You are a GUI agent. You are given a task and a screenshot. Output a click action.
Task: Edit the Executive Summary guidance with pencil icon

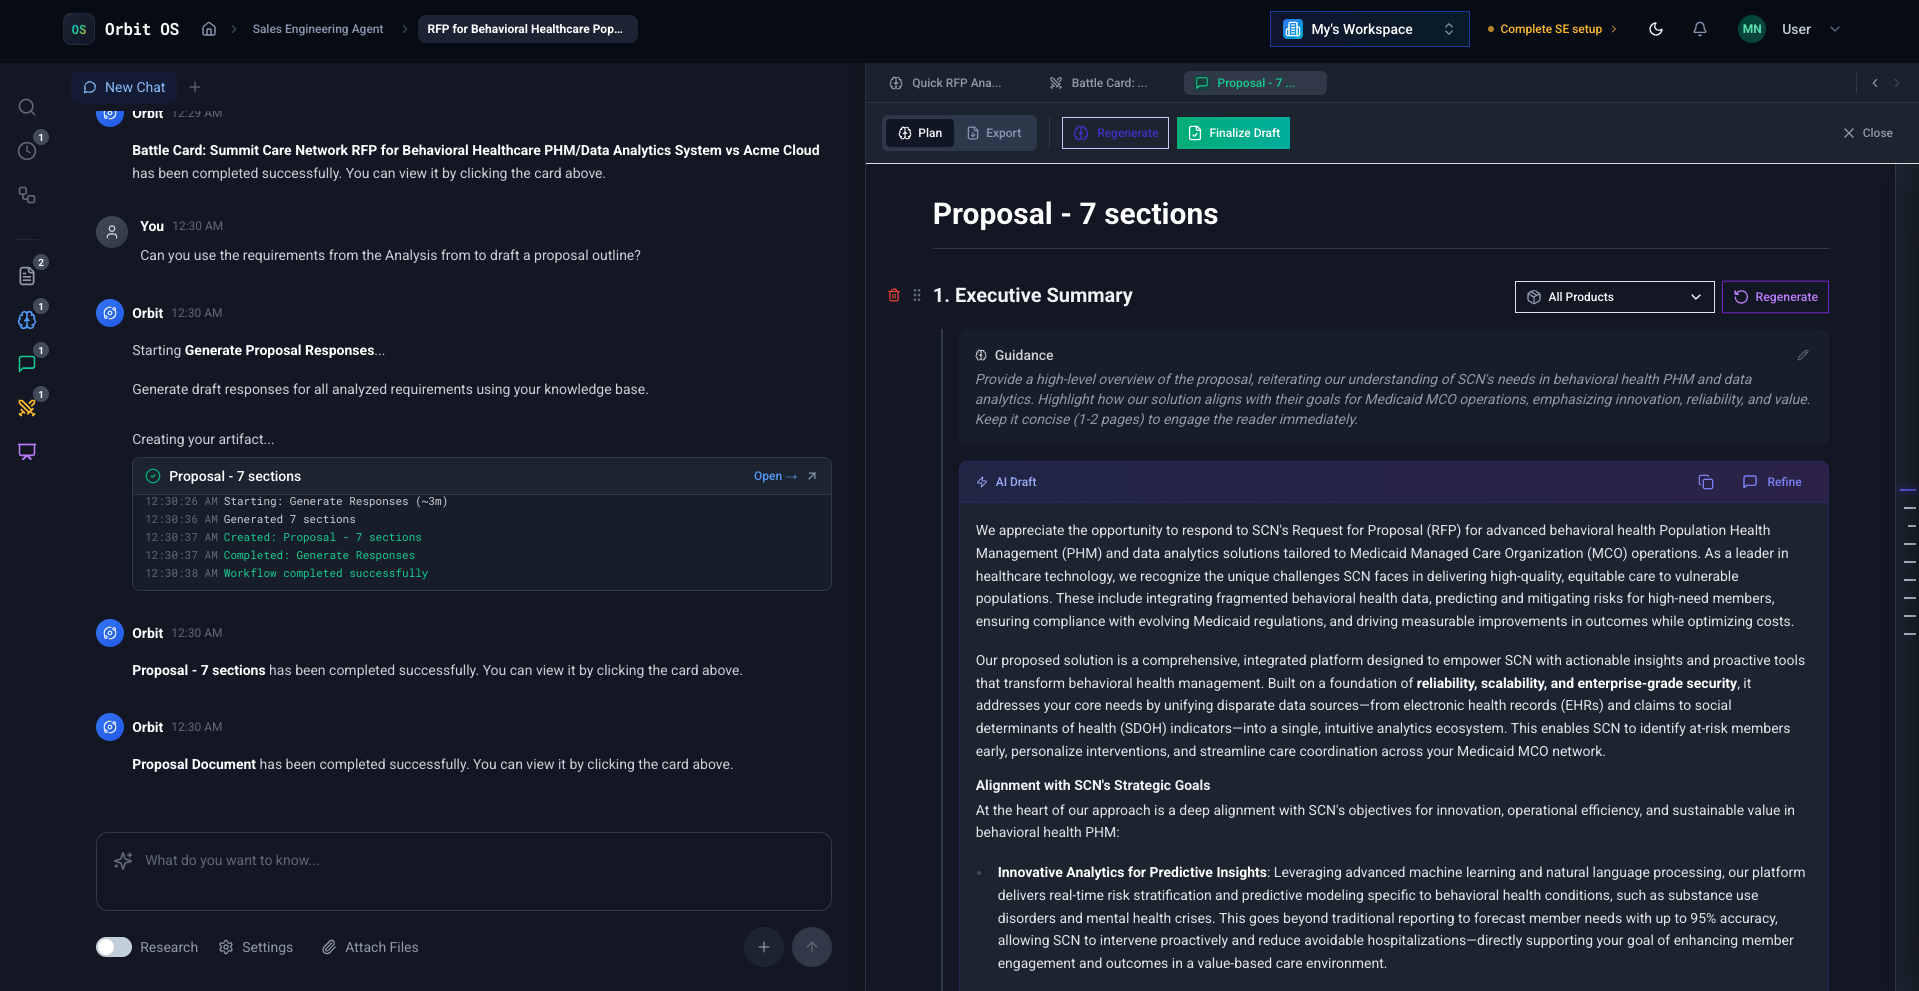pos(1803,355)
